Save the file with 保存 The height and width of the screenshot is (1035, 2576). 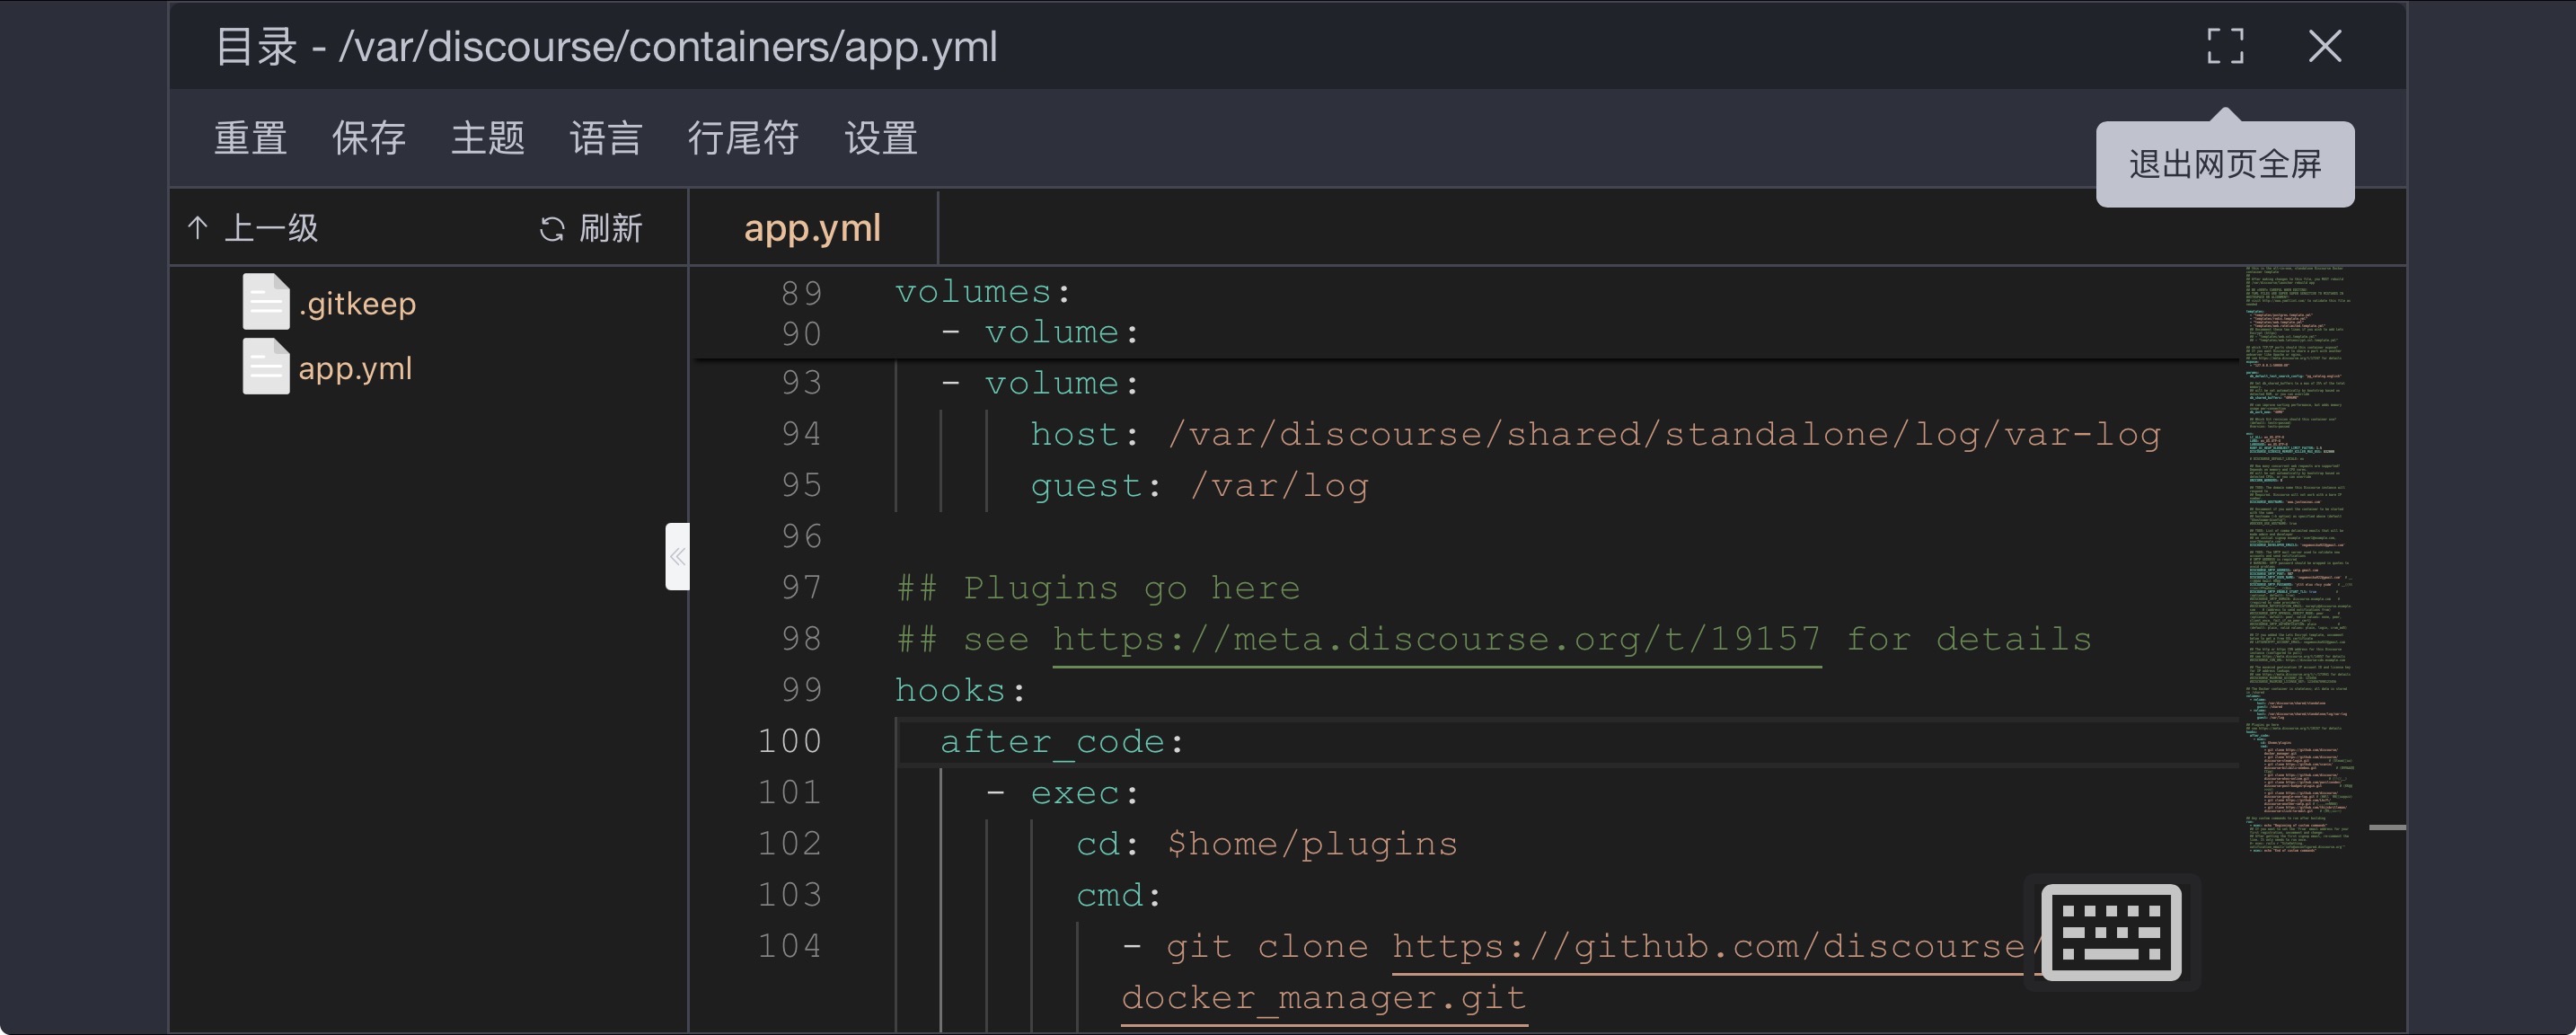coord(369,138)
